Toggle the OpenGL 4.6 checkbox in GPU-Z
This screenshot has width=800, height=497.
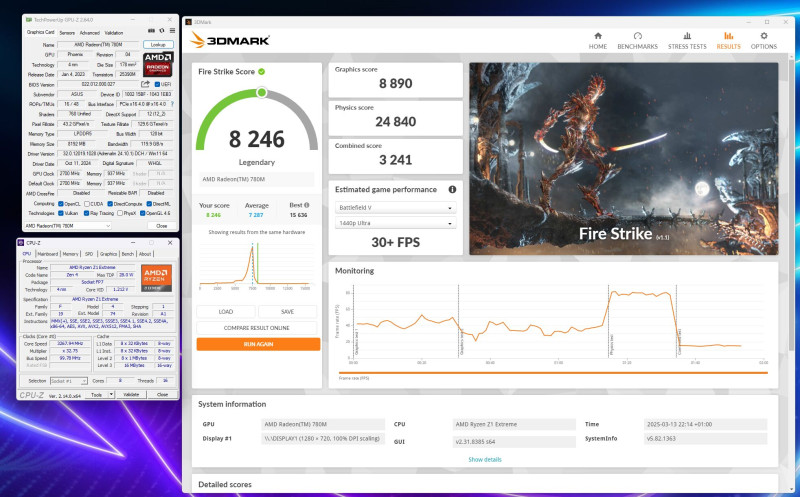(x=142, y=213)
